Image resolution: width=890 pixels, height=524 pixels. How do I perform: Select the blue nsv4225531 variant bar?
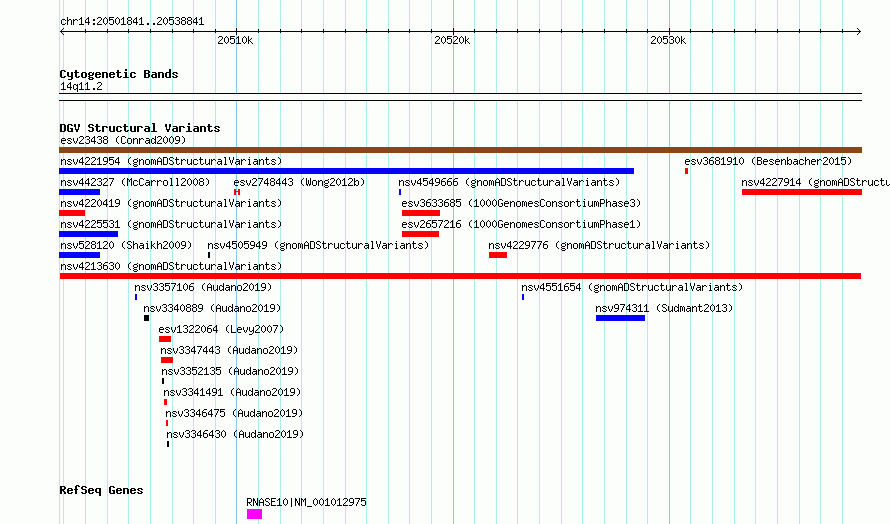pyautogui.click(x=89, y=234)
